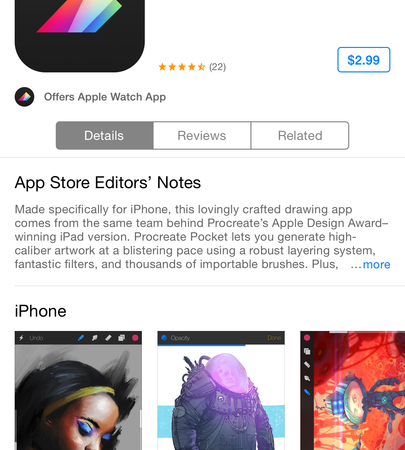Tap the blue brush icon in third screenshot
This screenshot has width=405, height=450.
[x=307, y=392]
